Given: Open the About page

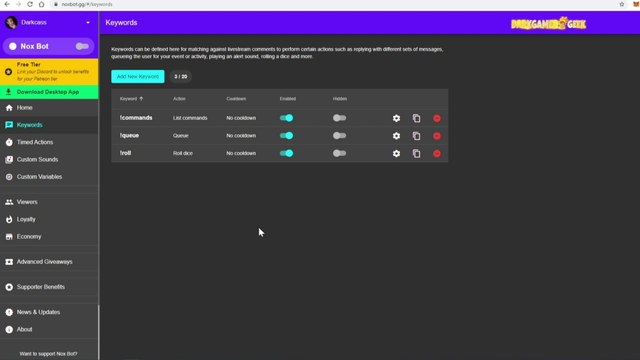Looking at the screenshot, I should 49,329.
